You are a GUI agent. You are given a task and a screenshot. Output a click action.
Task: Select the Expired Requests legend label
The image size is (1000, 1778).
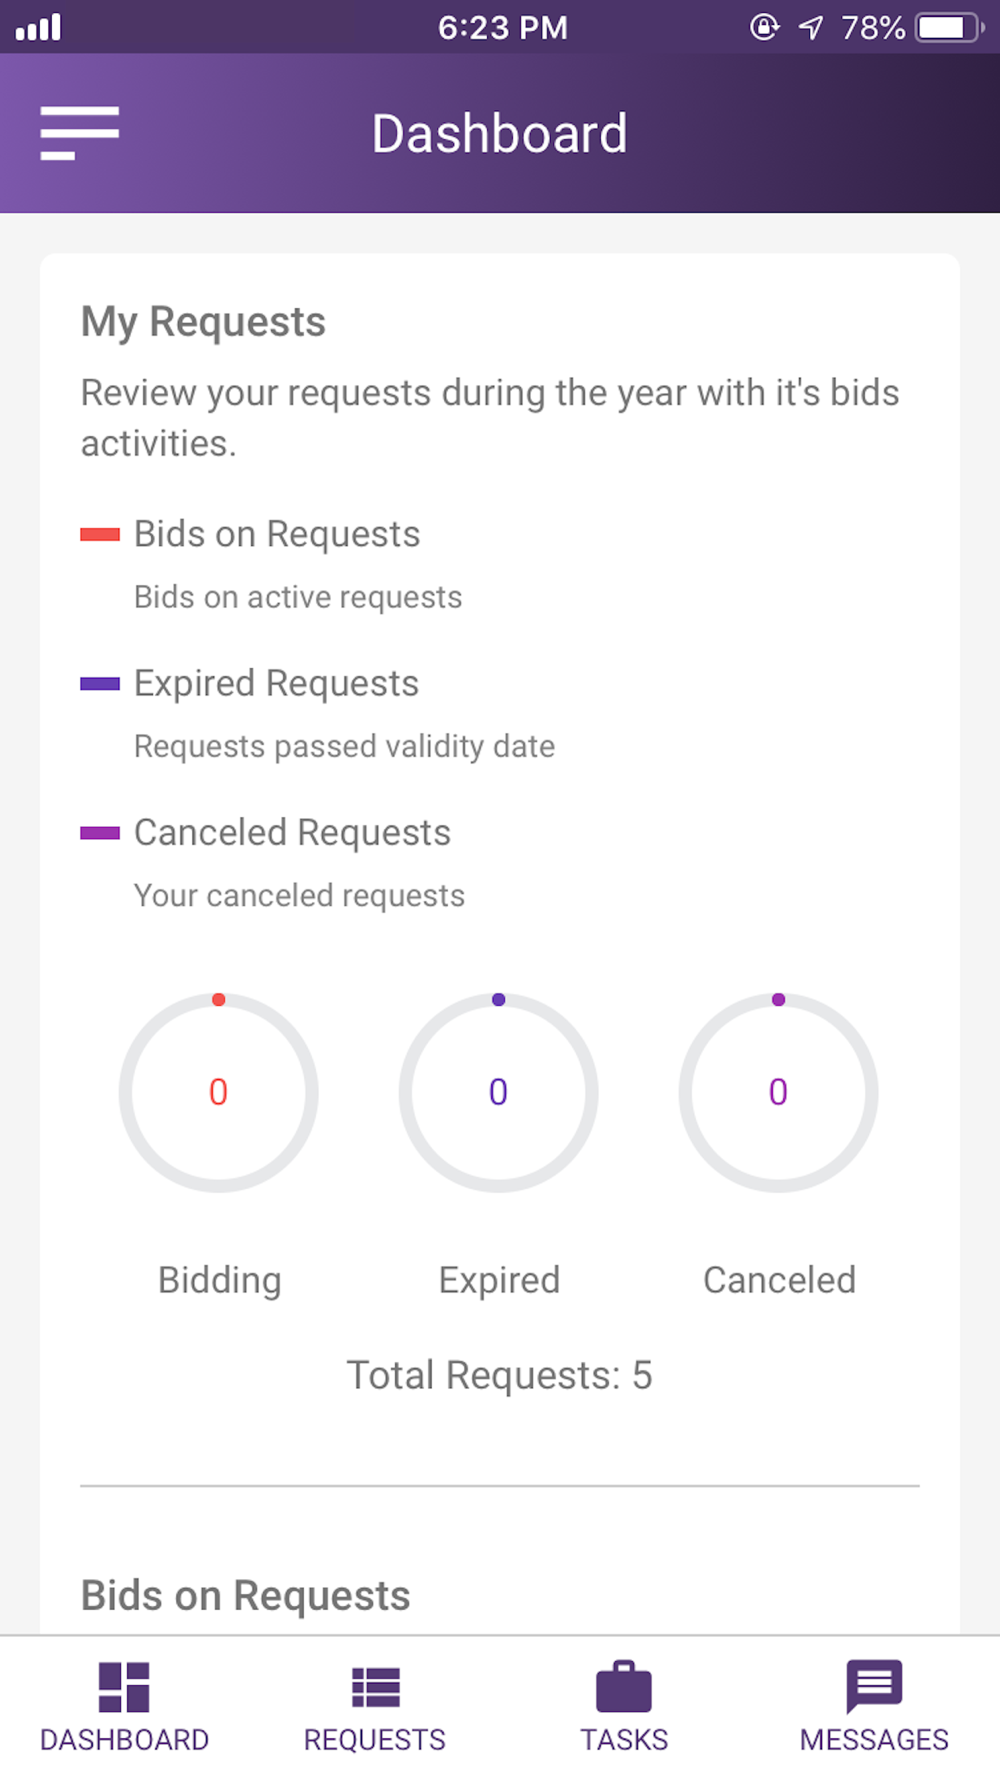pos(277,684)
